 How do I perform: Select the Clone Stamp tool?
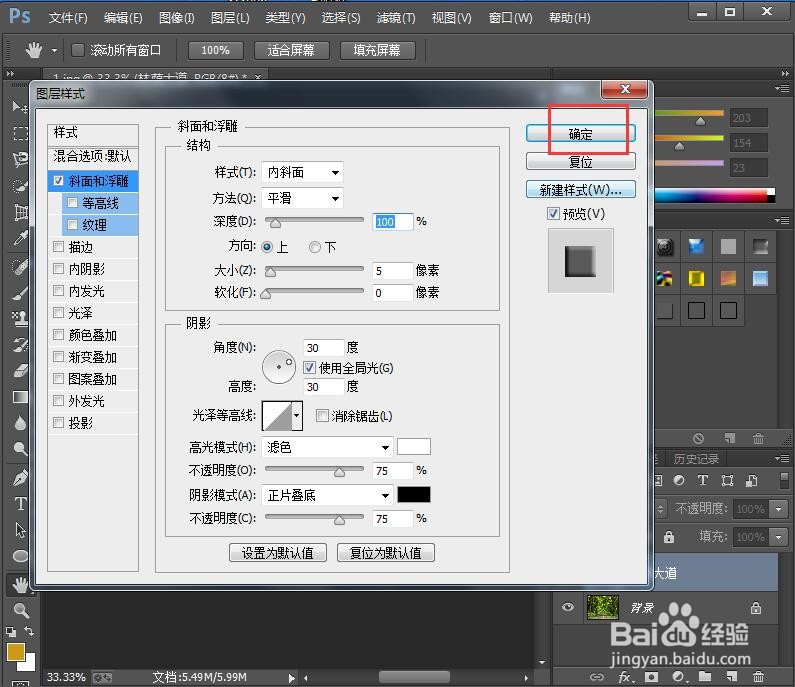coord(20,318)
